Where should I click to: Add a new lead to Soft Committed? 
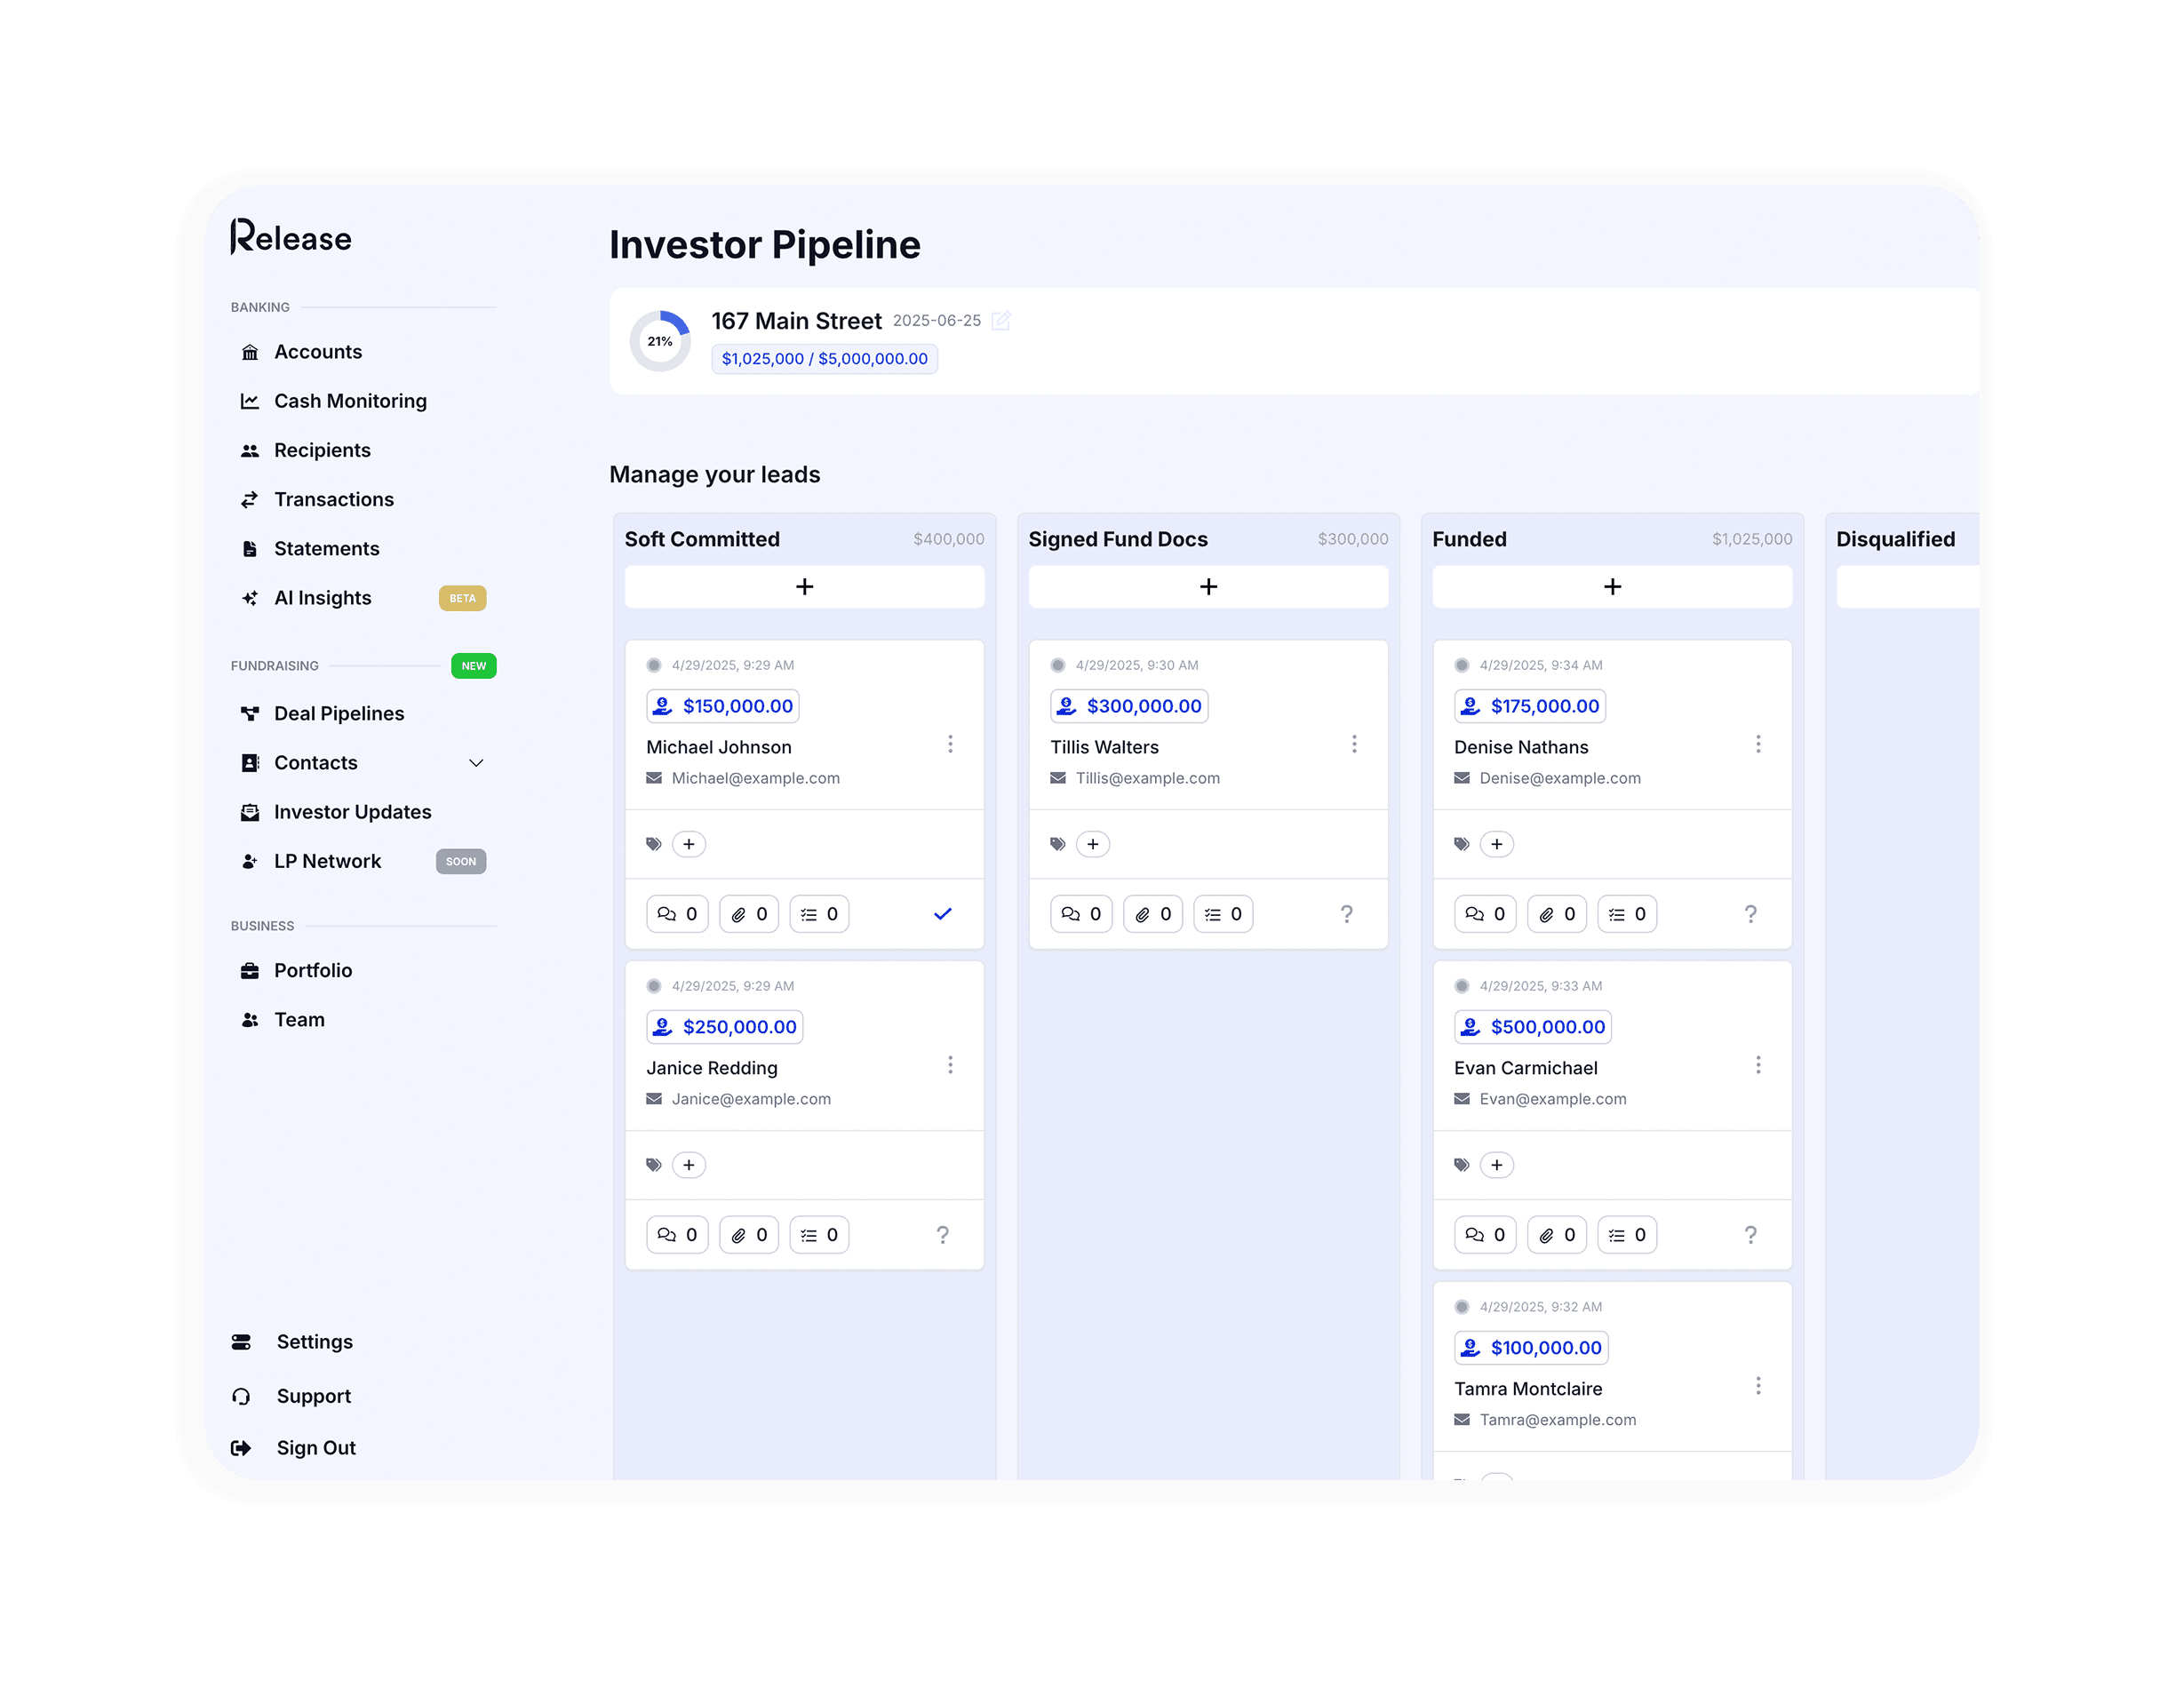point(804,587)
